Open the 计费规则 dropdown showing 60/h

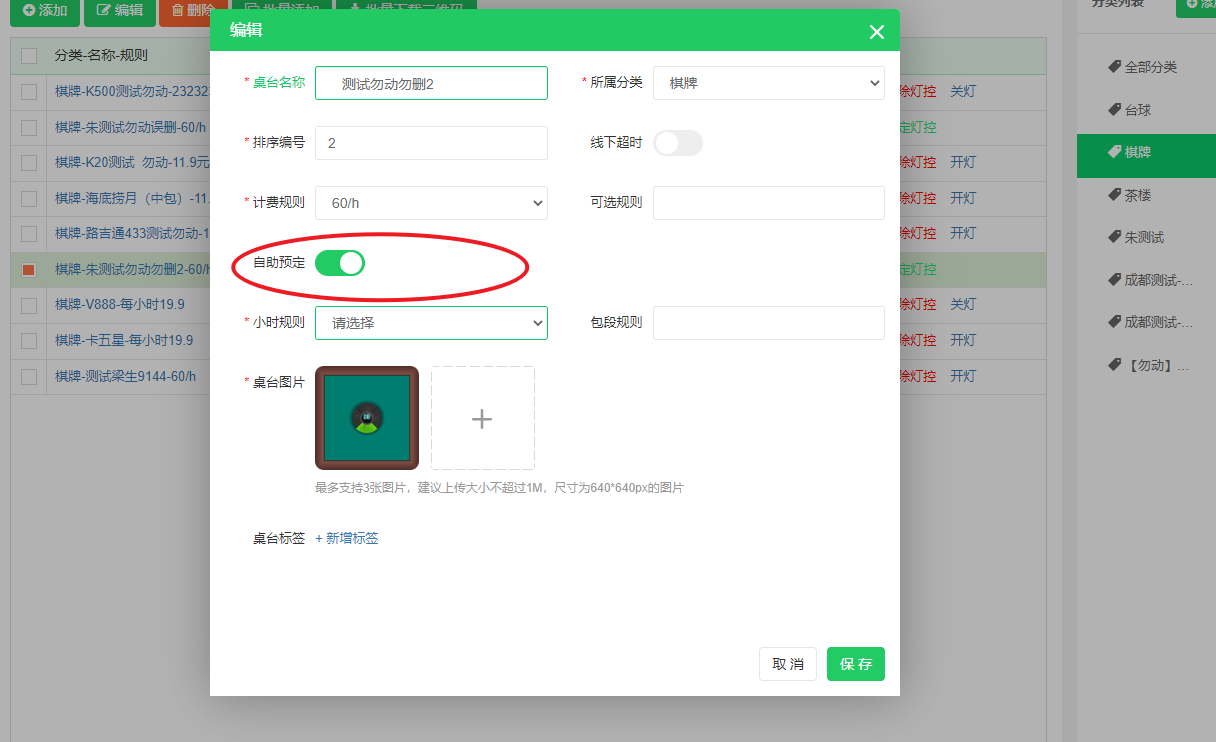click(x=431, y=203)
